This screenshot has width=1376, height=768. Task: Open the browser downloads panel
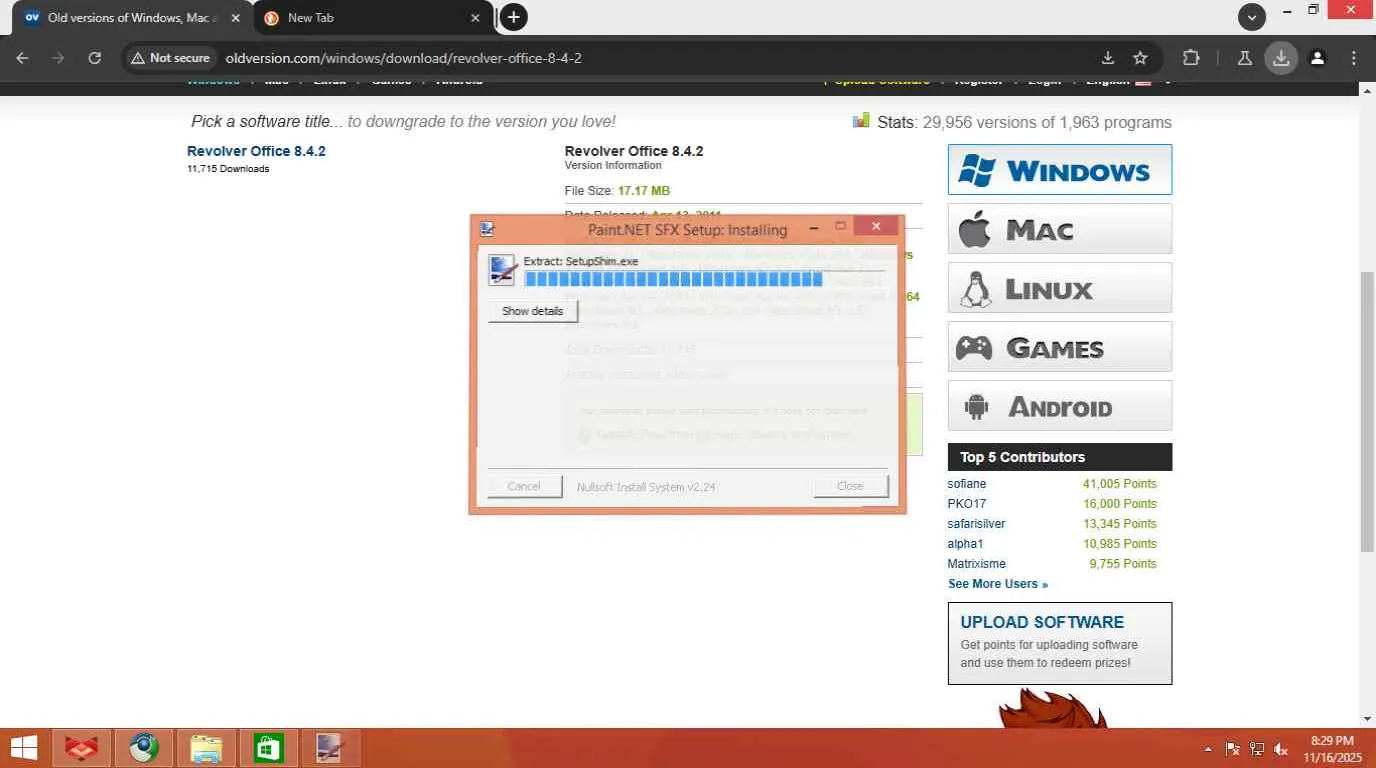pyautogui.click(x=1281, y=58)
